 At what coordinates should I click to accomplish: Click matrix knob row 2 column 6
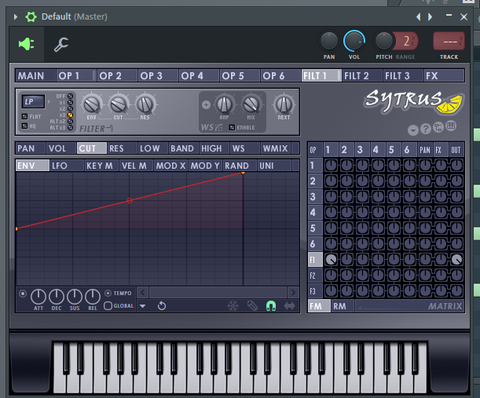coord(409,181)
